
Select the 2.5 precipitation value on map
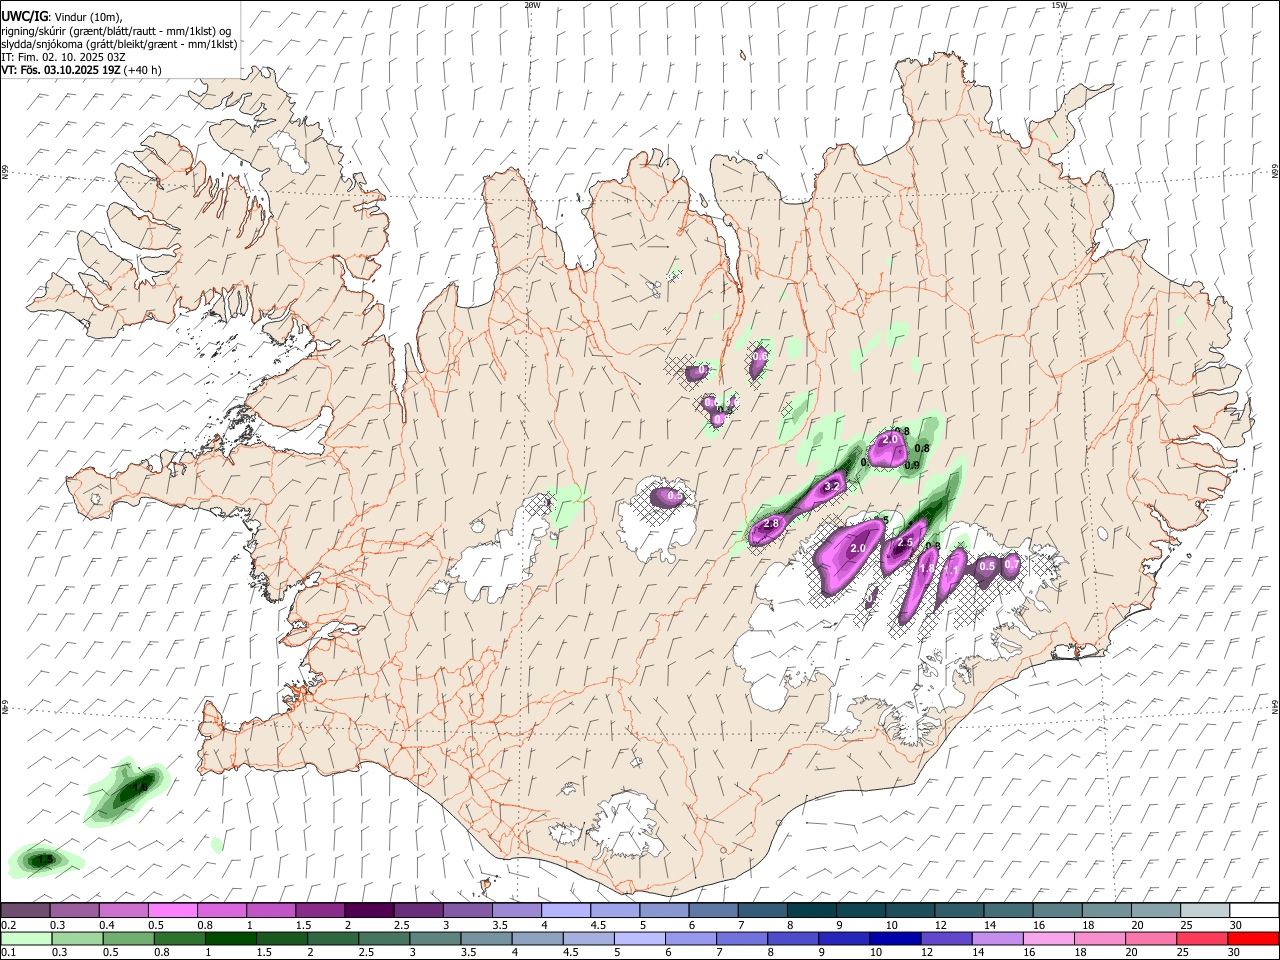click(905, 542)
